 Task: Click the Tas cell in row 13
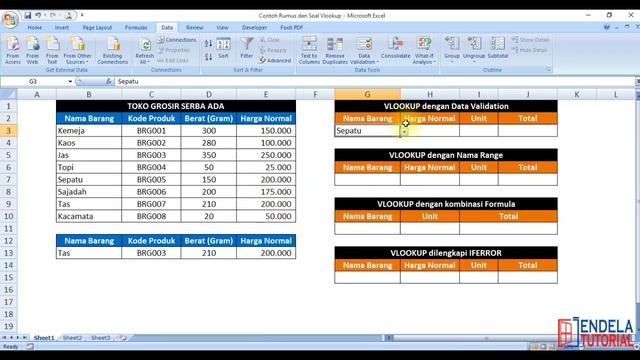pos(89,253)
